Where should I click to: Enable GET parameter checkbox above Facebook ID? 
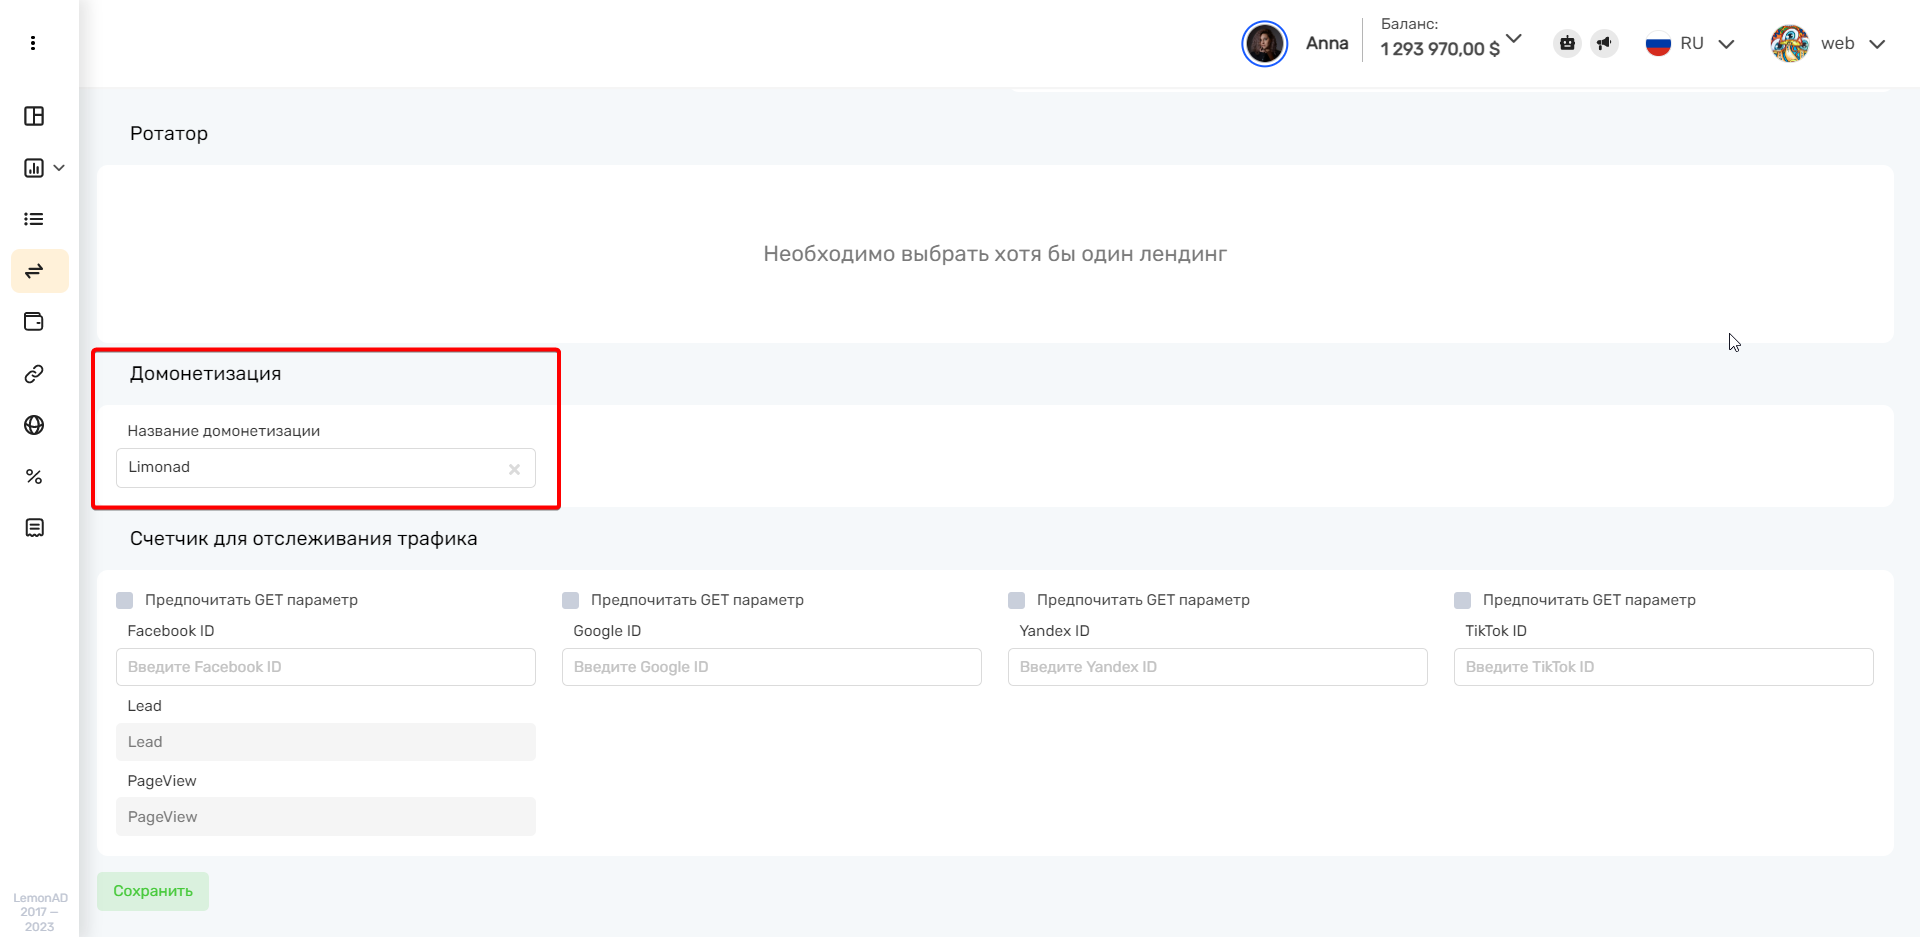[125, 600]
